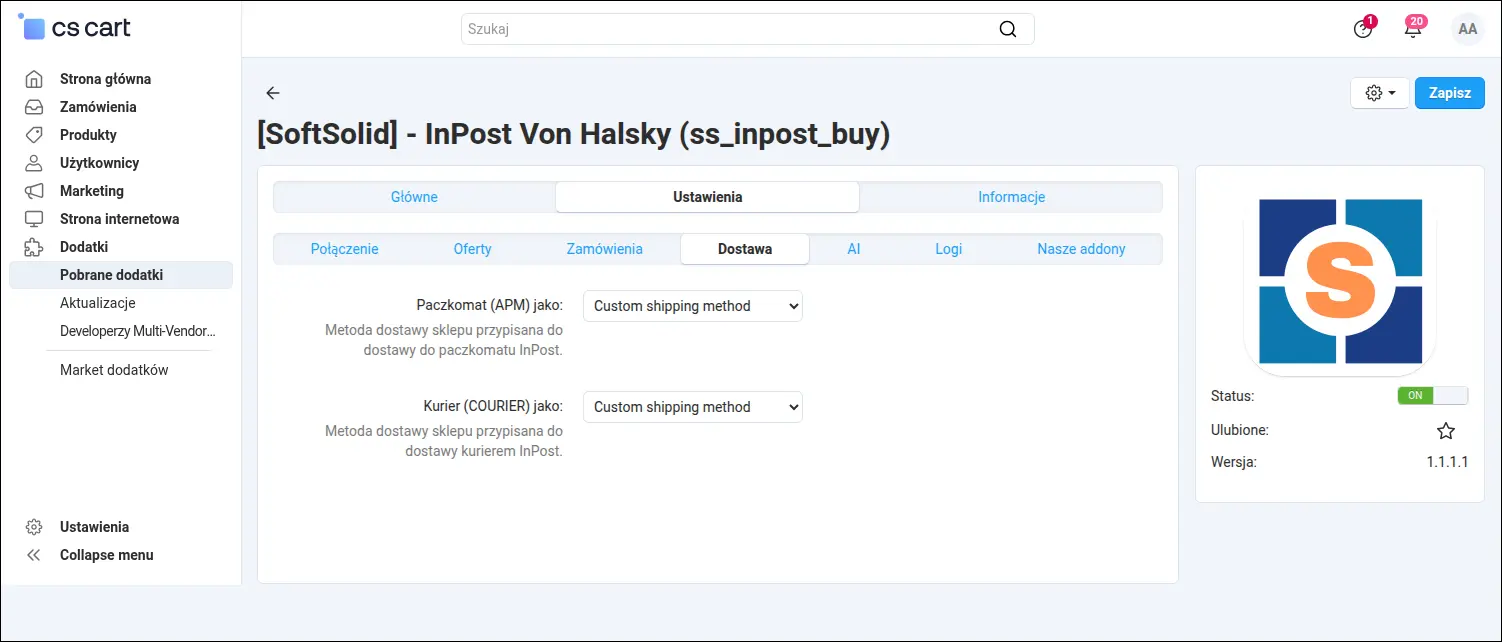Click the inbox icon beside Zamówienia

[x=34, y=107]
